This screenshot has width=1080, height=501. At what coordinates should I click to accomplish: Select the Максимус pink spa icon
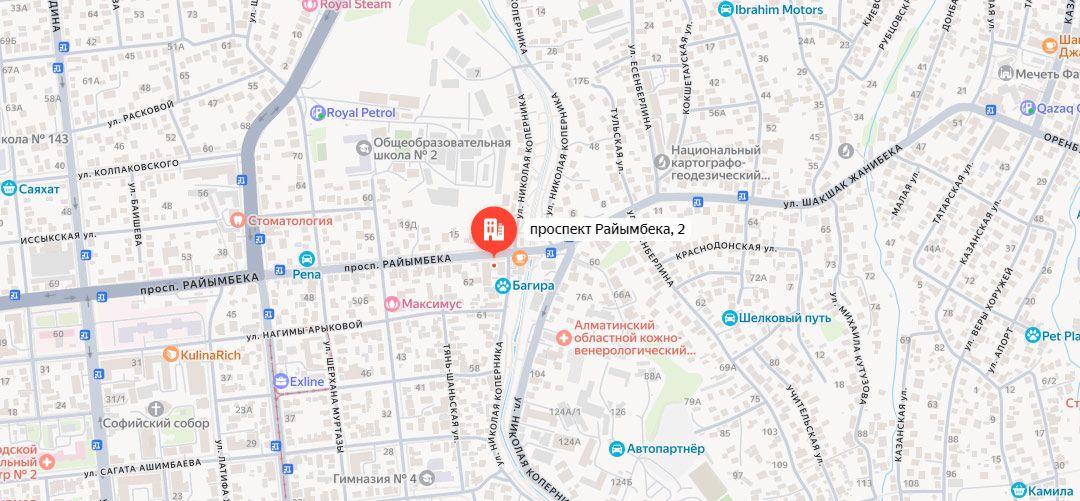tap(392, 303)
